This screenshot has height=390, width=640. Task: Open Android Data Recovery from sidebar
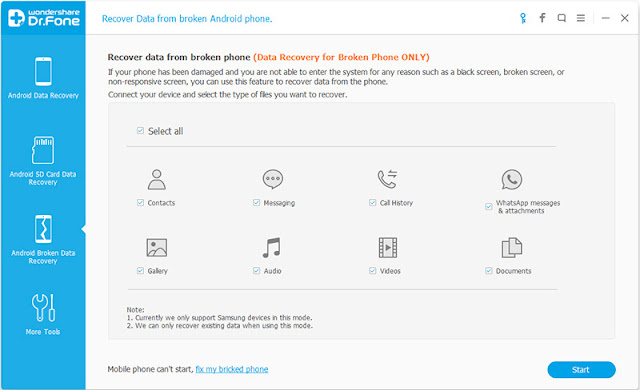(43, 78)
